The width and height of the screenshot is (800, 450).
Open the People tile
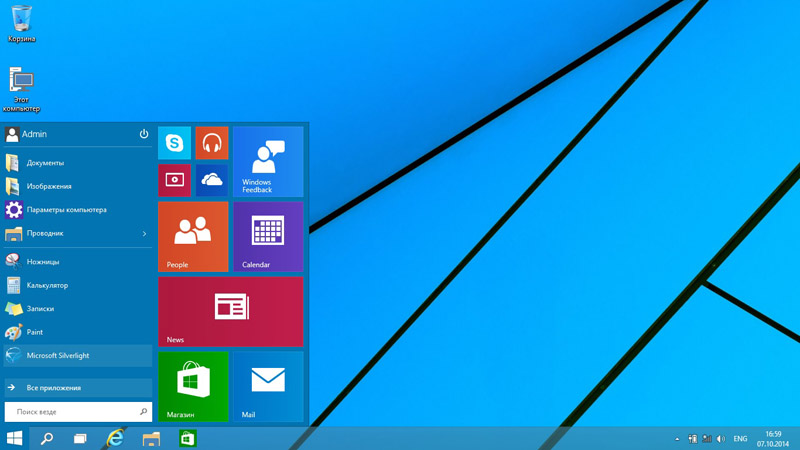(193, 237)
